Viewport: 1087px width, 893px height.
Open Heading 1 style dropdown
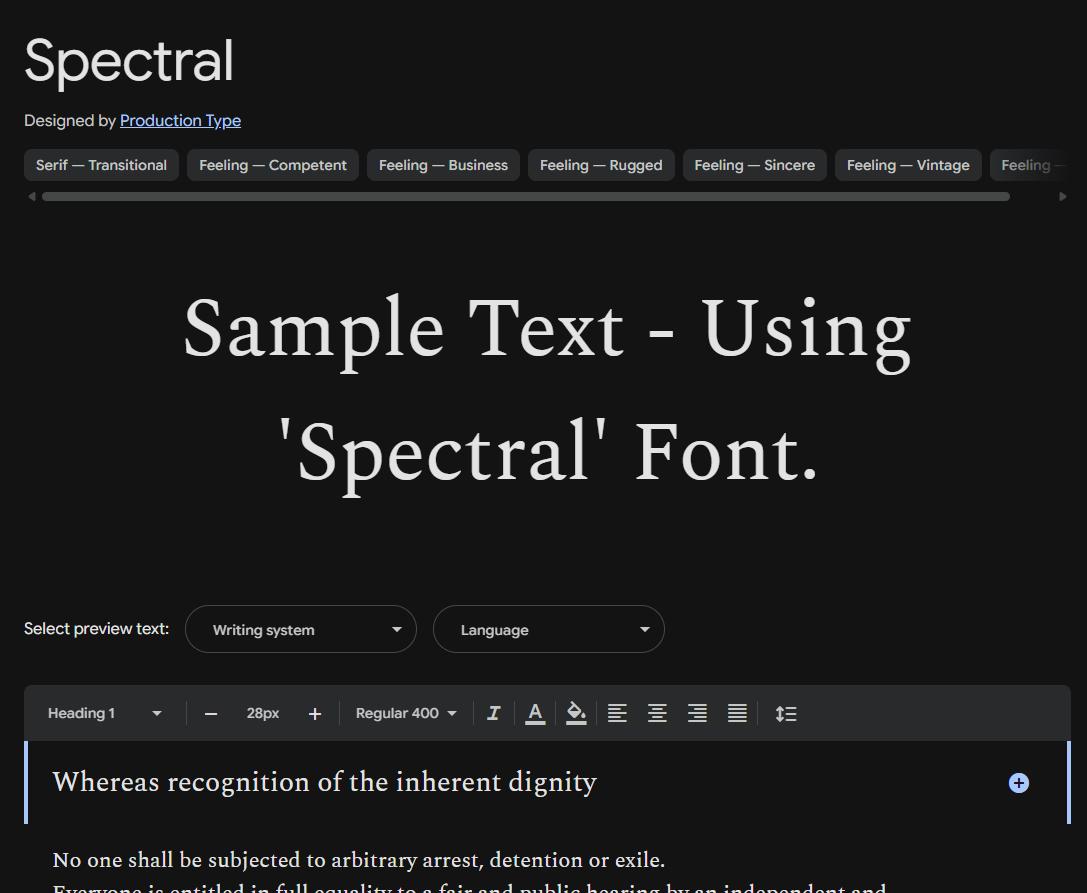pyautogui.click(x=105, y=713)
